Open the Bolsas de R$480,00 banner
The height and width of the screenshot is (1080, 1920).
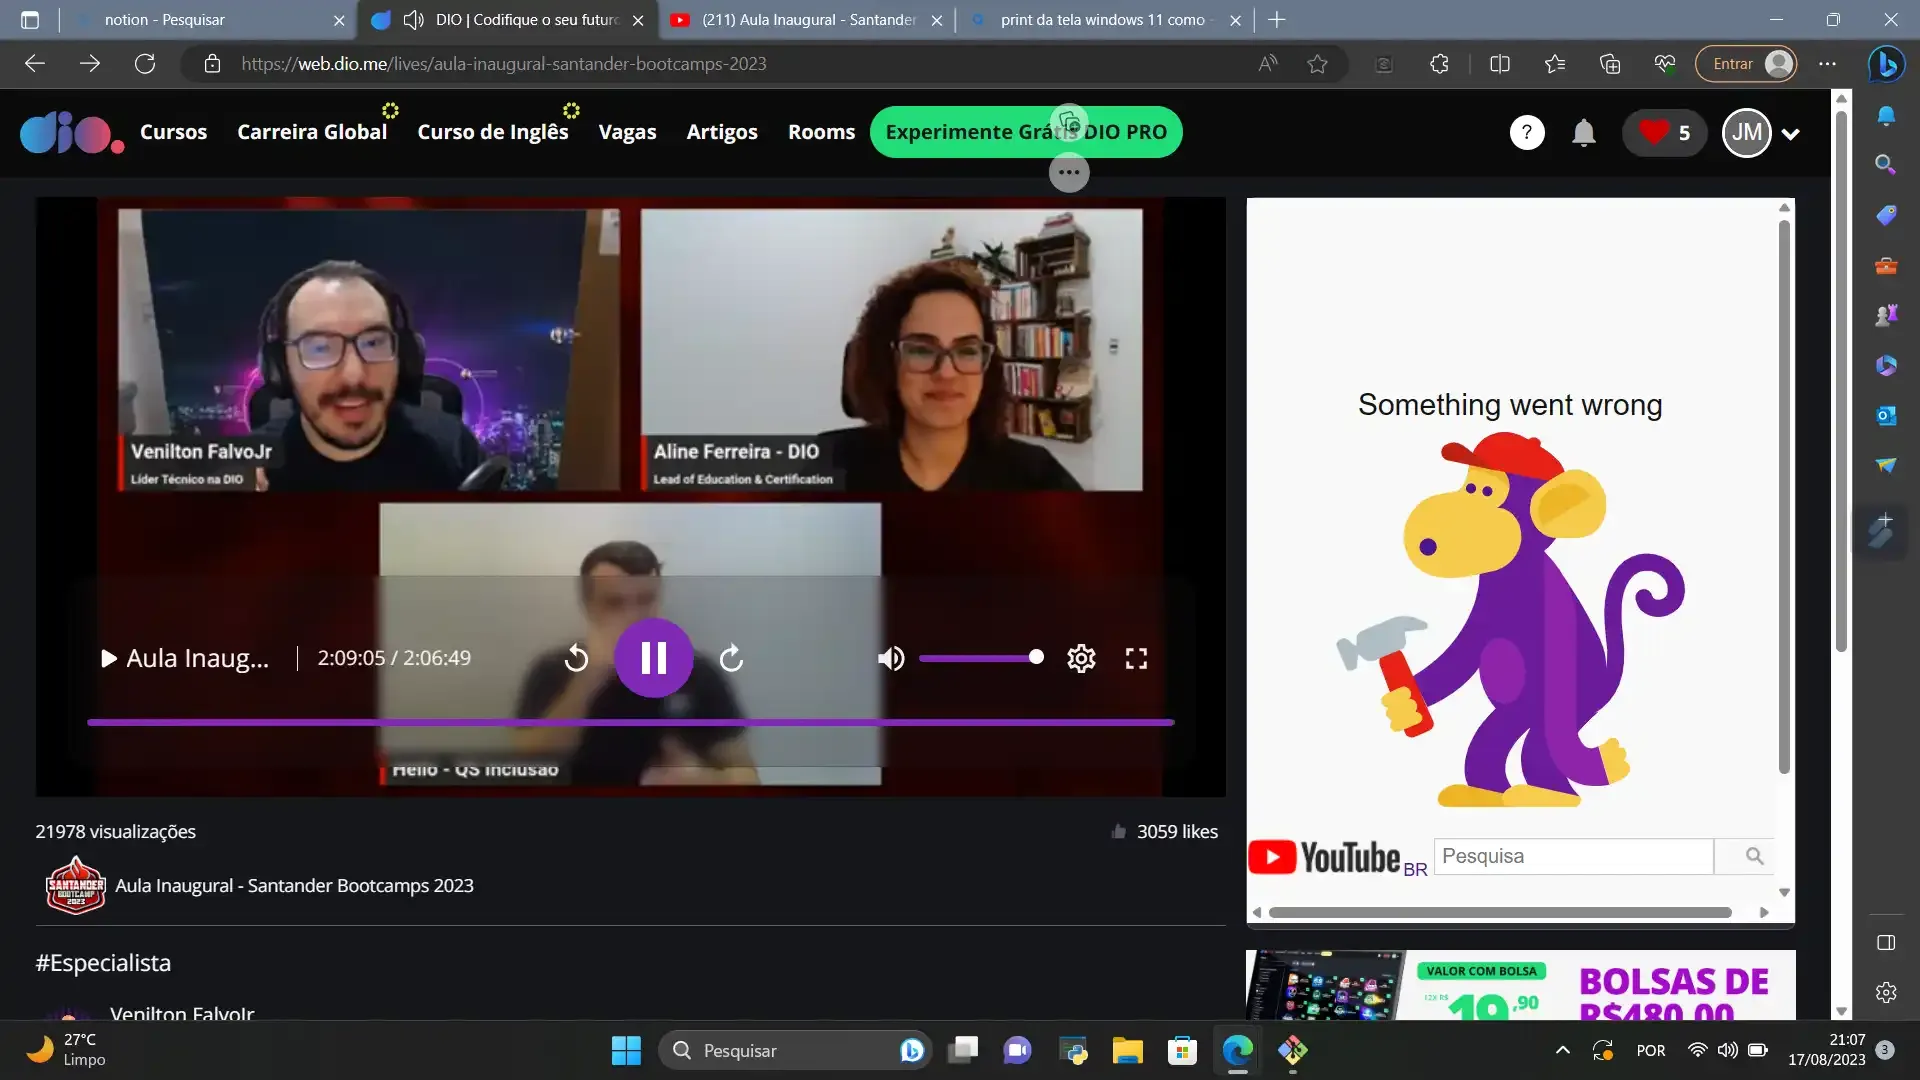click(x=1520, y=985)
